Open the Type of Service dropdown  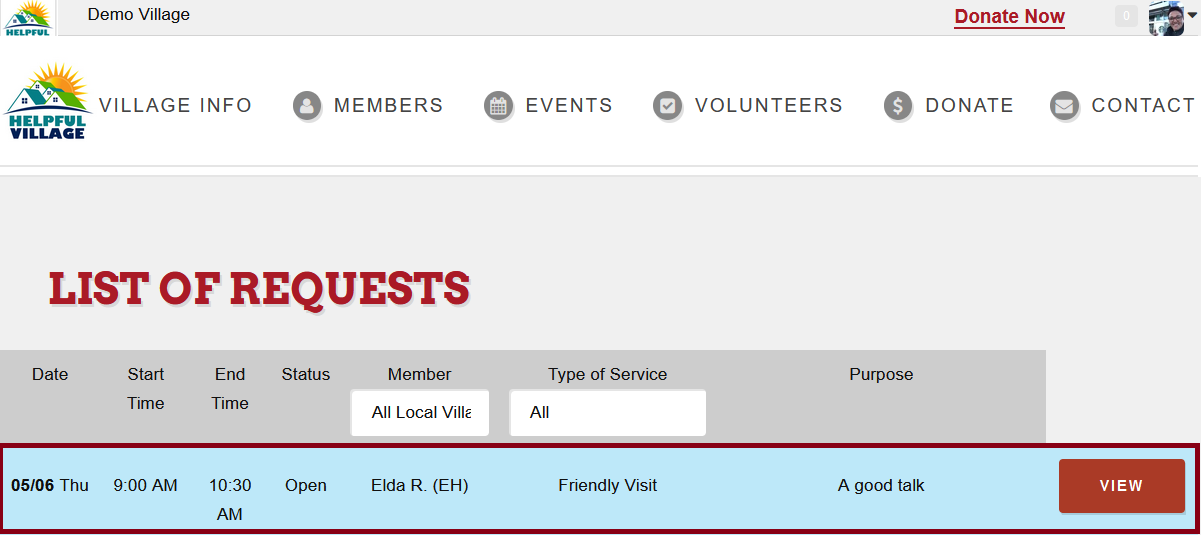tap(608, 413)
